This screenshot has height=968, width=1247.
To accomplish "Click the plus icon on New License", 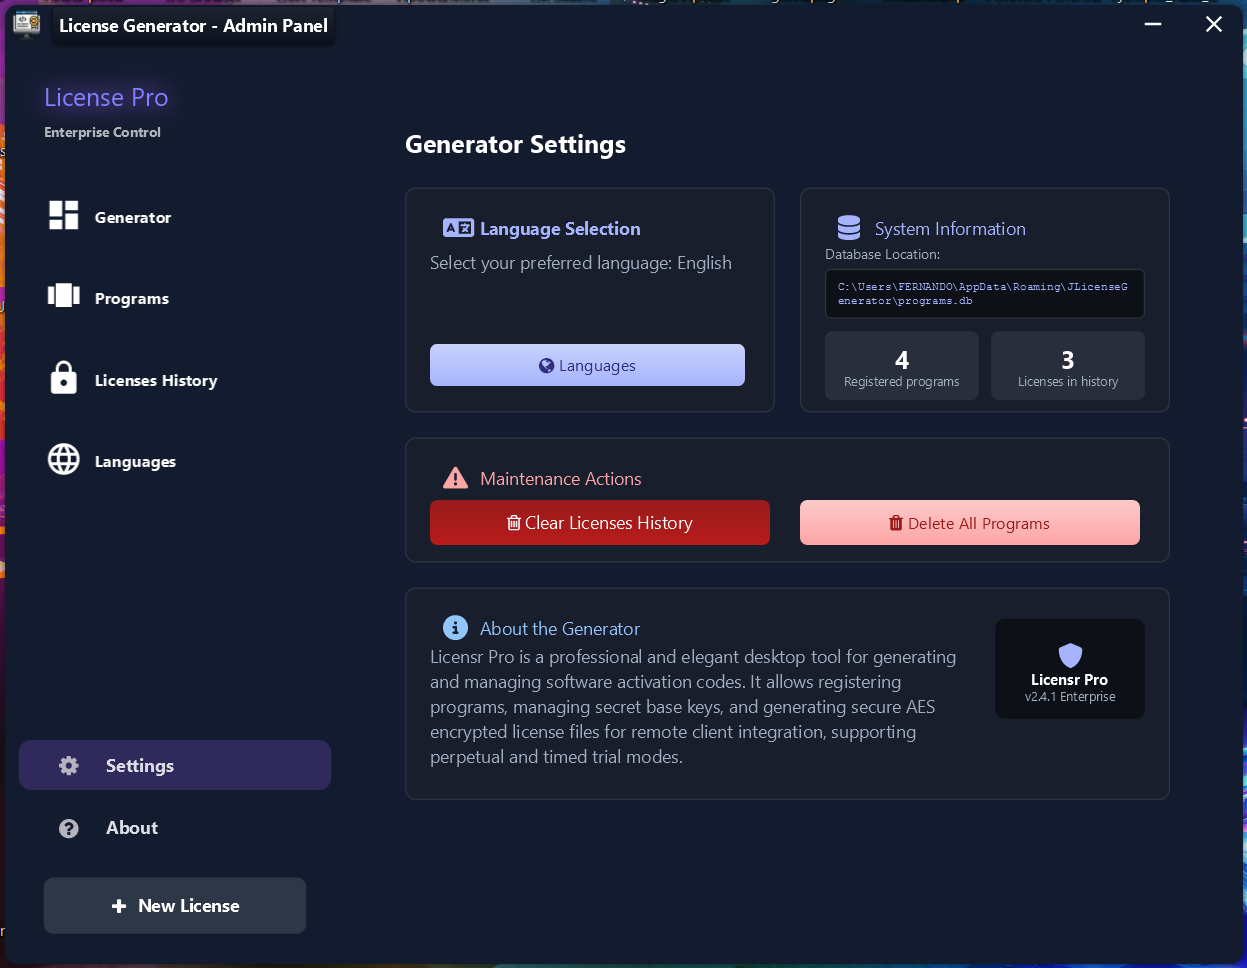I will (119, 906).
